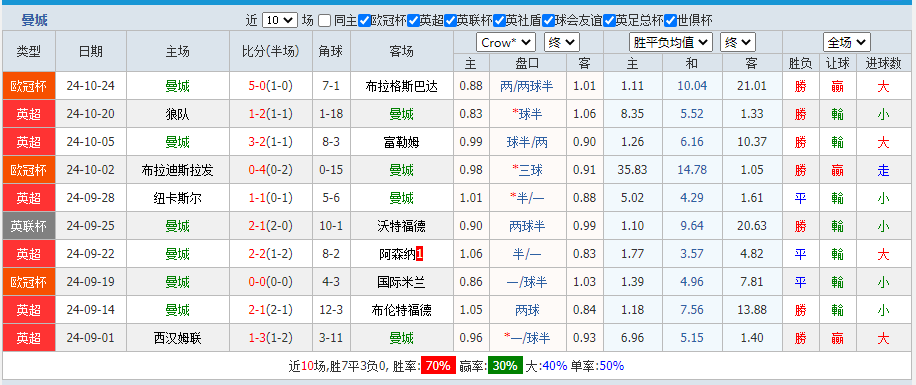The width and height of the screenshot is (916, 385).
Task: Click the 0-0(0-0) score
Action: coord(270,282)
